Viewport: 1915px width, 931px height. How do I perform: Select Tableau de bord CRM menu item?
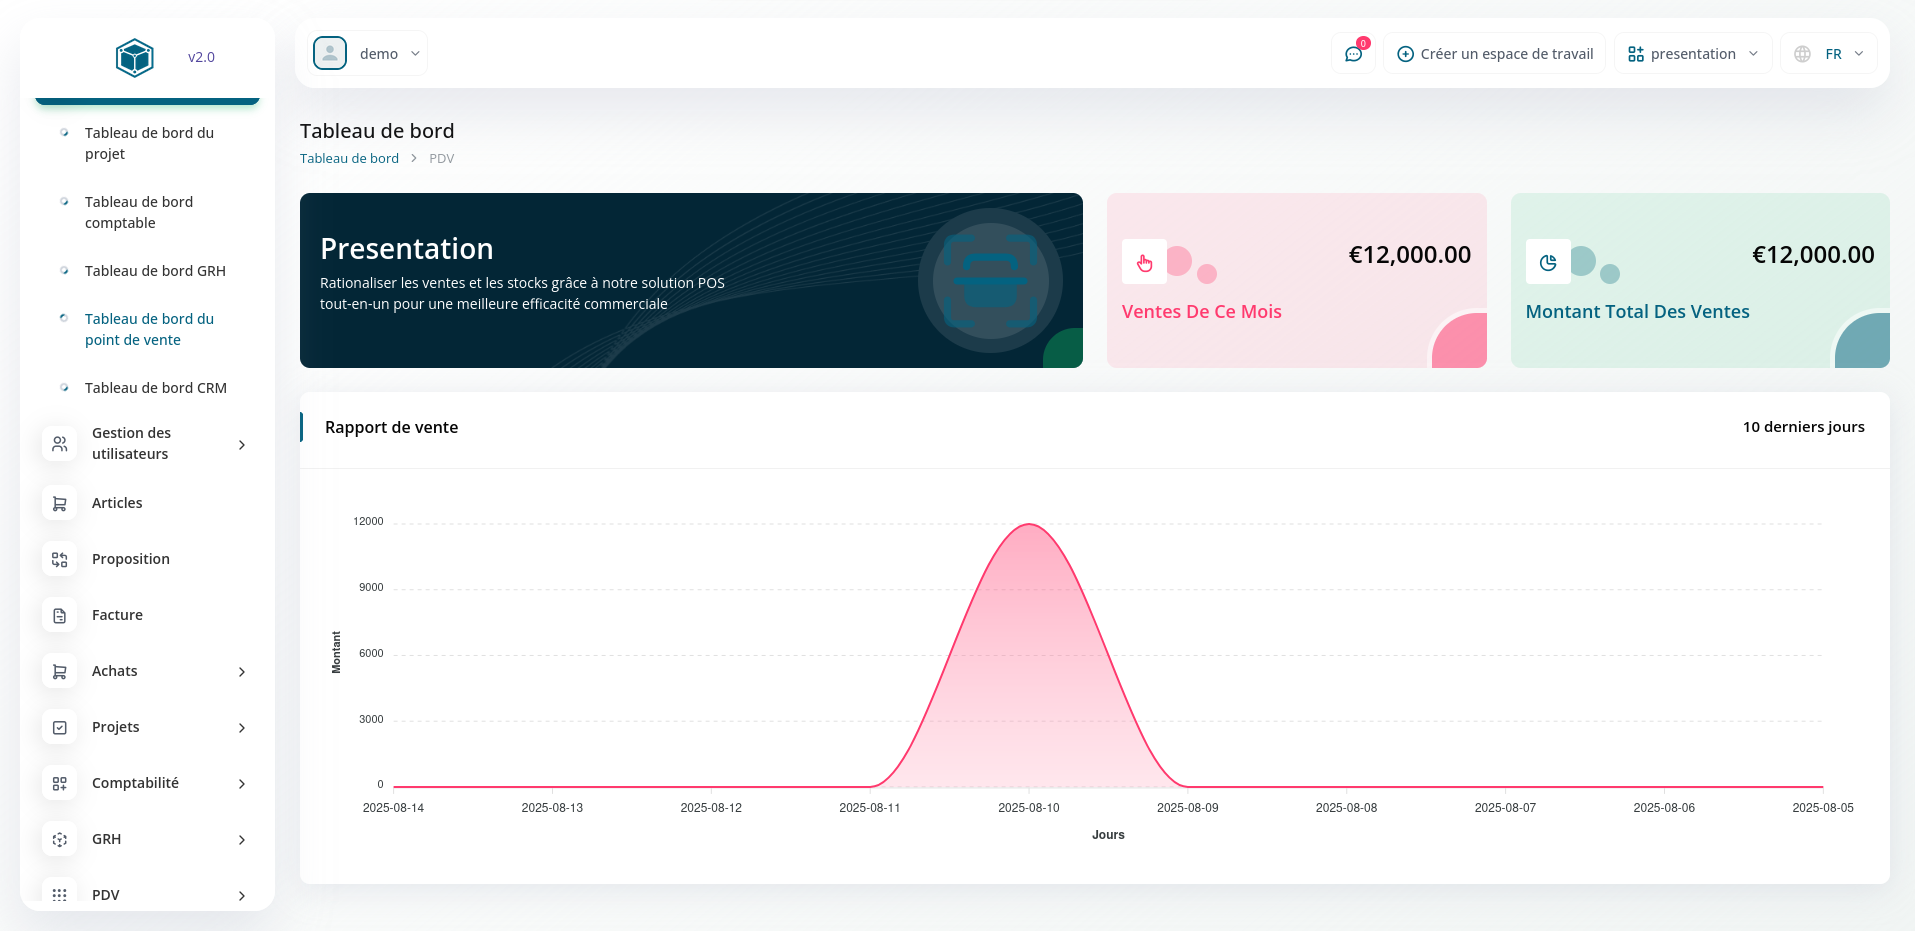click(x=155, y=388)
